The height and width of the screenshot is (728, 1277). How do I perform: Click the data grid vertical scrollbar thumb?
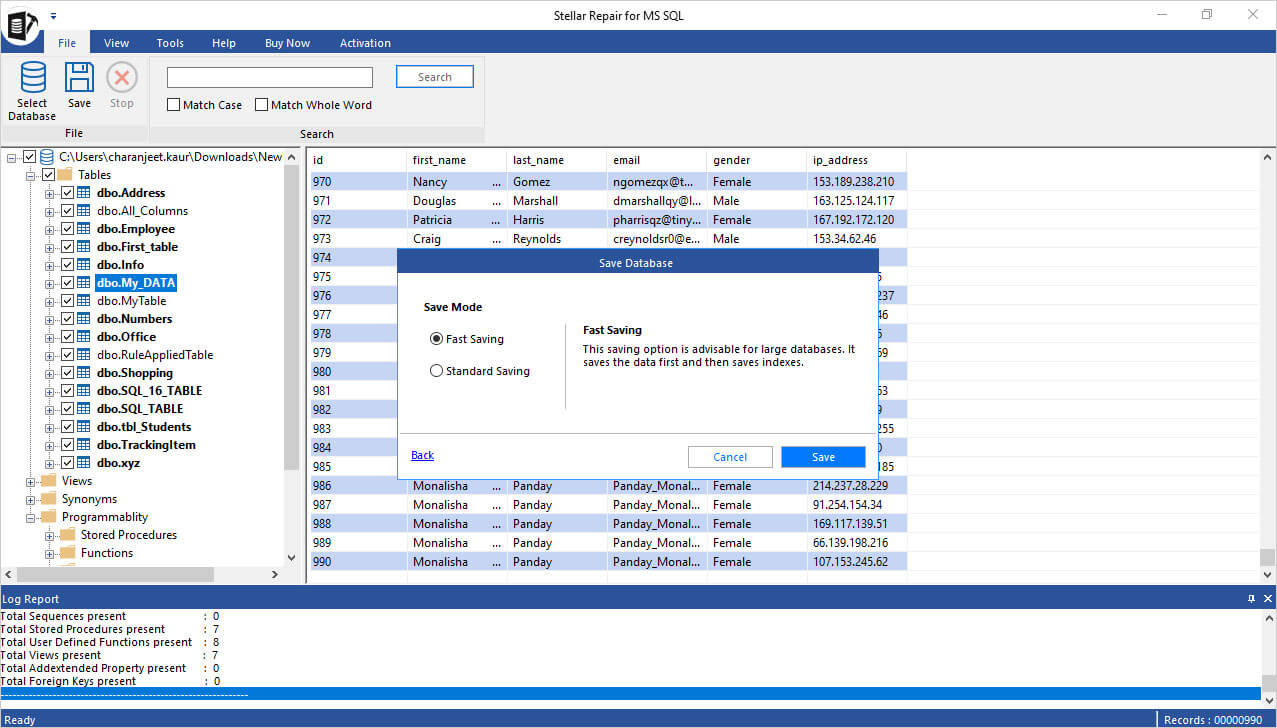[1268, 557]
